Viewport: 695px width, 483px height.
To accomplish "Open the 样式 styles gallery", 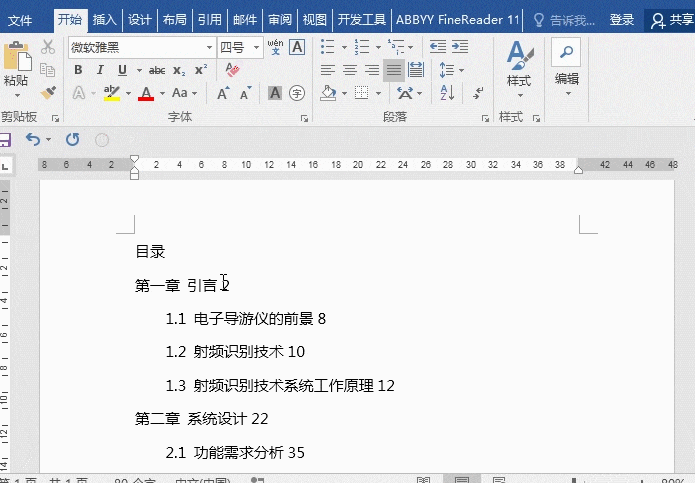I will coord(519,68).
